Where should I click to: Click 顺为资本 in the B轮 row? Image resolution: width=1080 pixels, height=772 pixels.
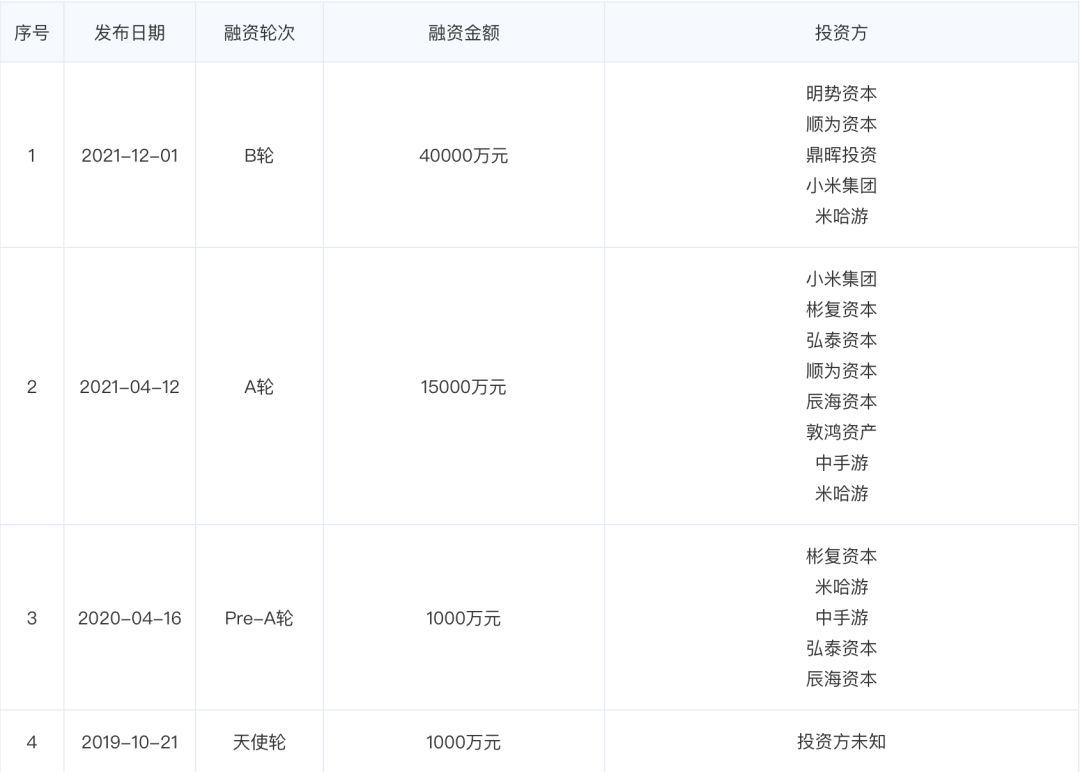click(x=841, y=125)
